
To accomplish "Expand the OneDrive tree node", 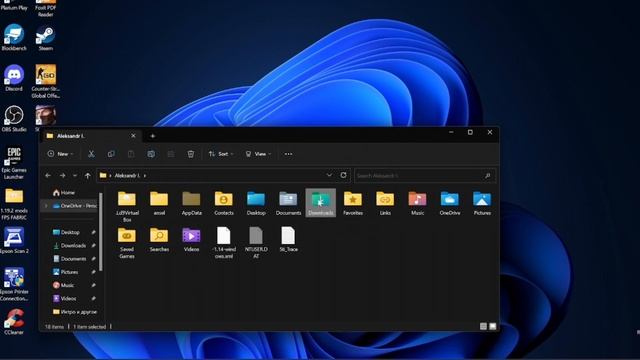I will [46, 206].
